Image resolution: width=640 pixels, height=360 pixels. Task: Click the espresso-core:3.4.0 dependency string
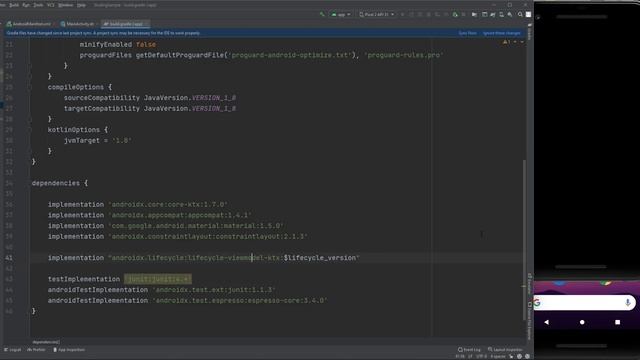point(240,300)
